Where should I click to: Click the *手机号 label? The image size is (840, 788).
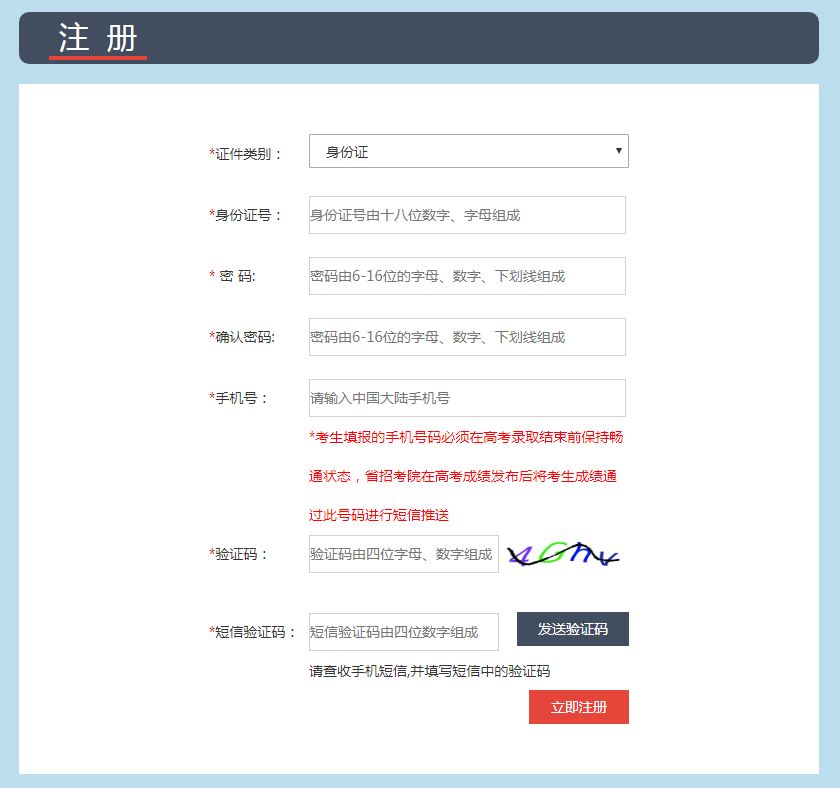click(238, 398)
